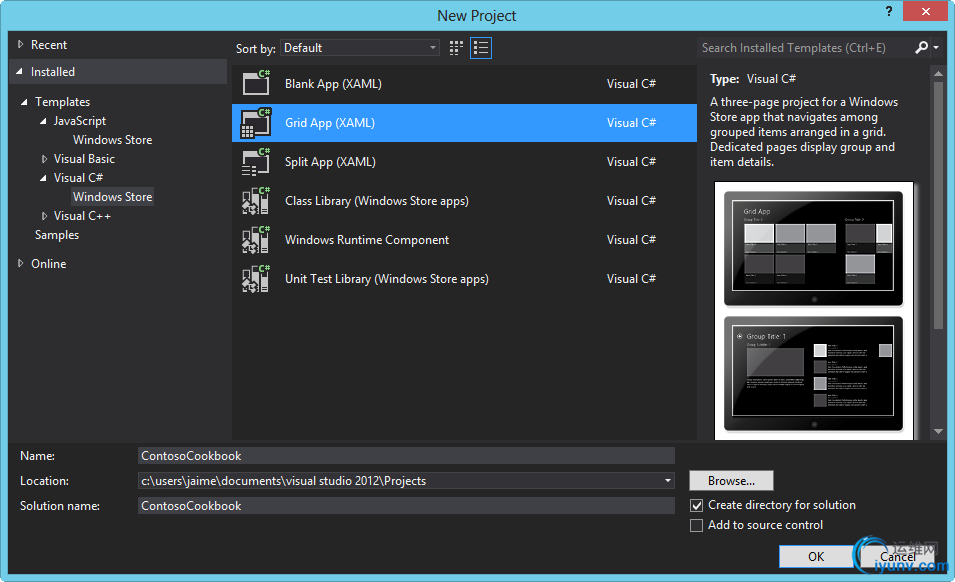955x582 pixels.
Task: Expand the Visual Basic tree node
Action: click(45, 159)
